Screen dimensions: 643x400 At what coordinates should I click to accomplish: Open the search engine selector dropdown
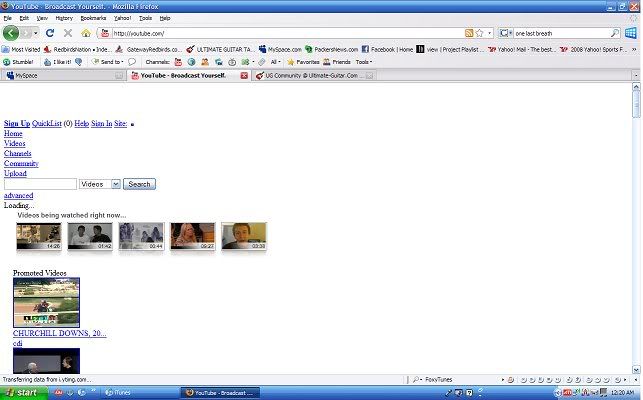tap(506, 33)
